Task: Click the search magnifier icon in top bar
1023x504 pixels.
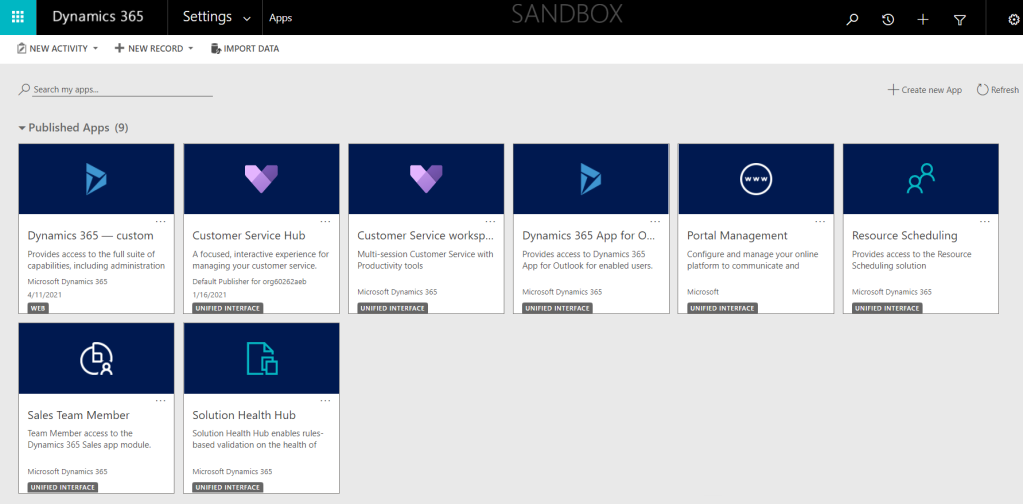Action: tap(852, 19)
